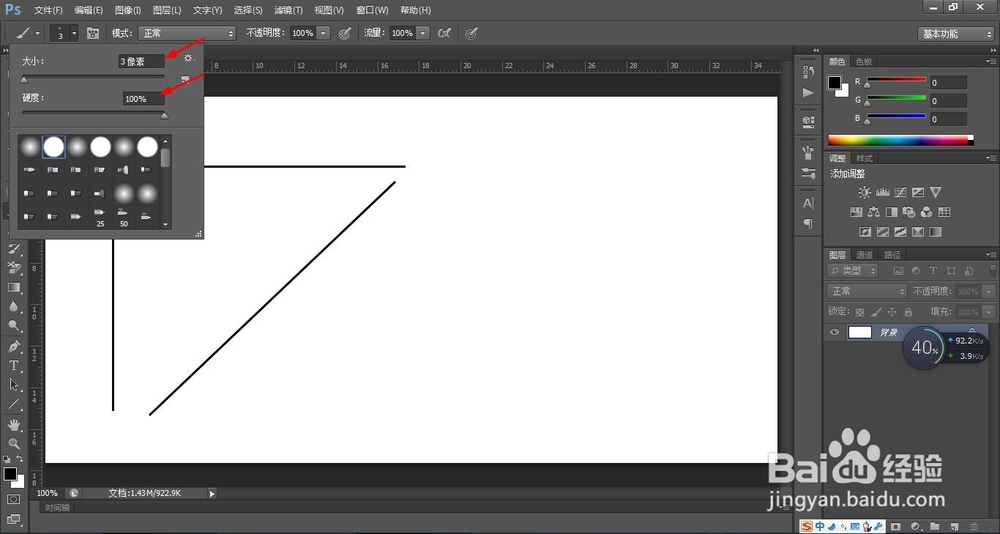The image size is (1000, 534).
Task: Select the hard round brush thumbnail
Action: [x=54, y=147]
